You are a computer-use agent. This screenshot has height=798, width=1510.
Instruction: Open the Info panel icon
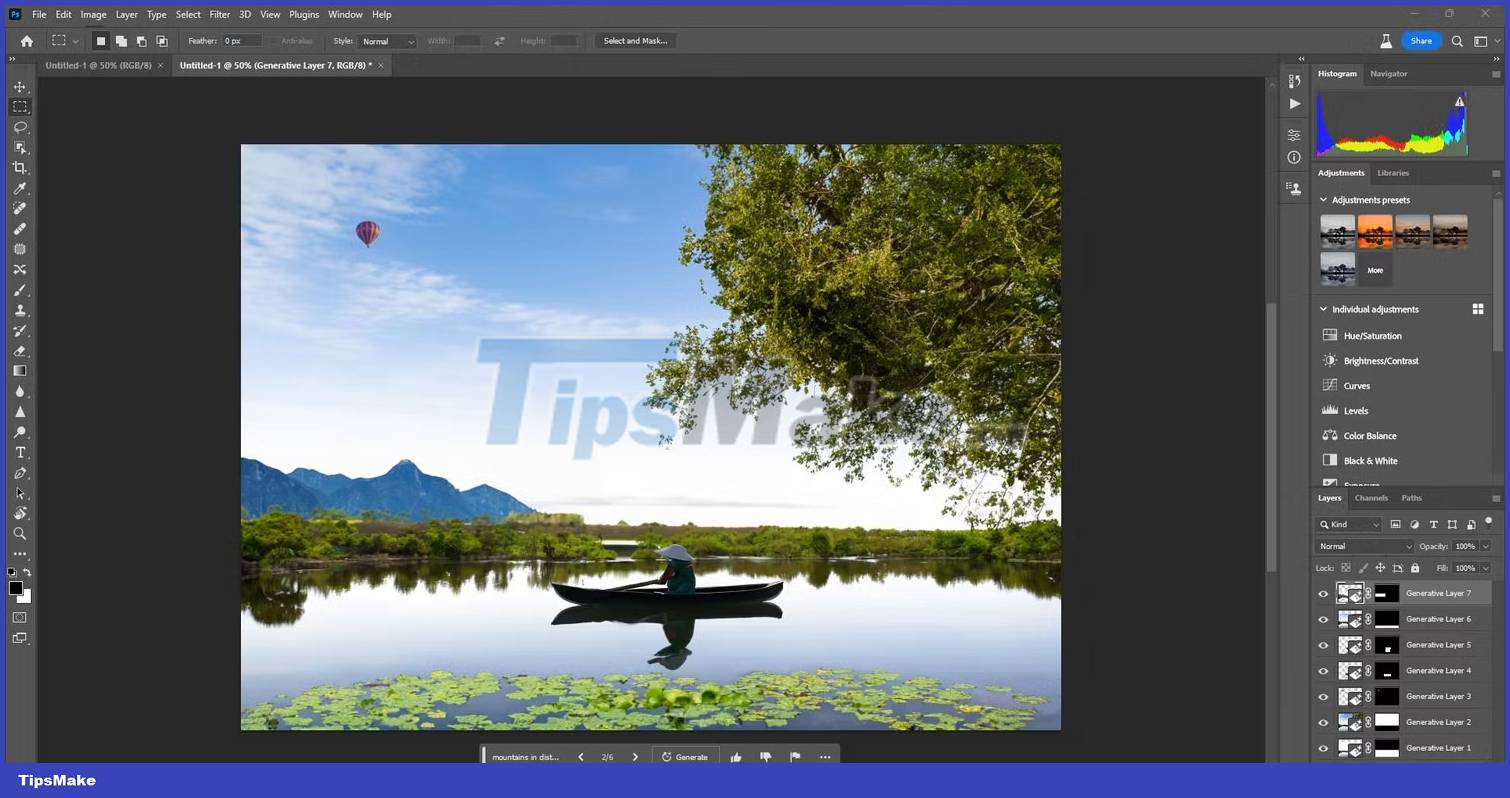coord(1293,157)
